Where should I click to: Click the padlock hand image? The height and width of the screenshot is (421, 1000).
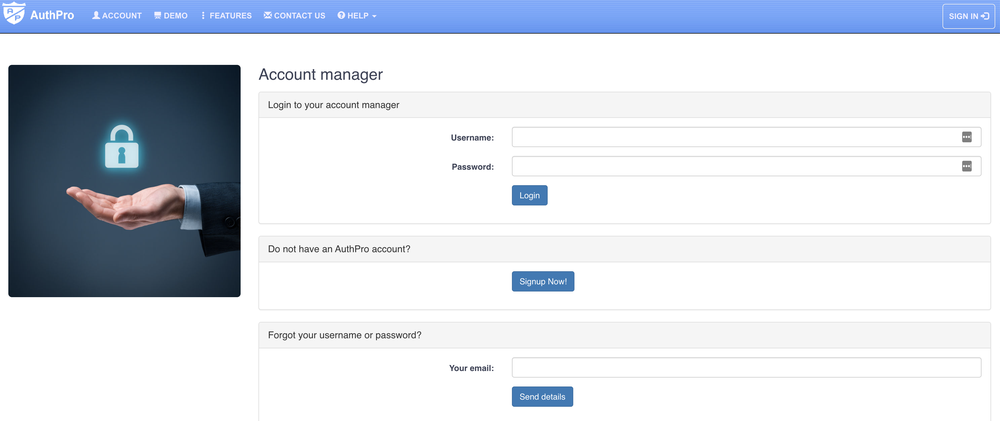[x=124, y=181]
